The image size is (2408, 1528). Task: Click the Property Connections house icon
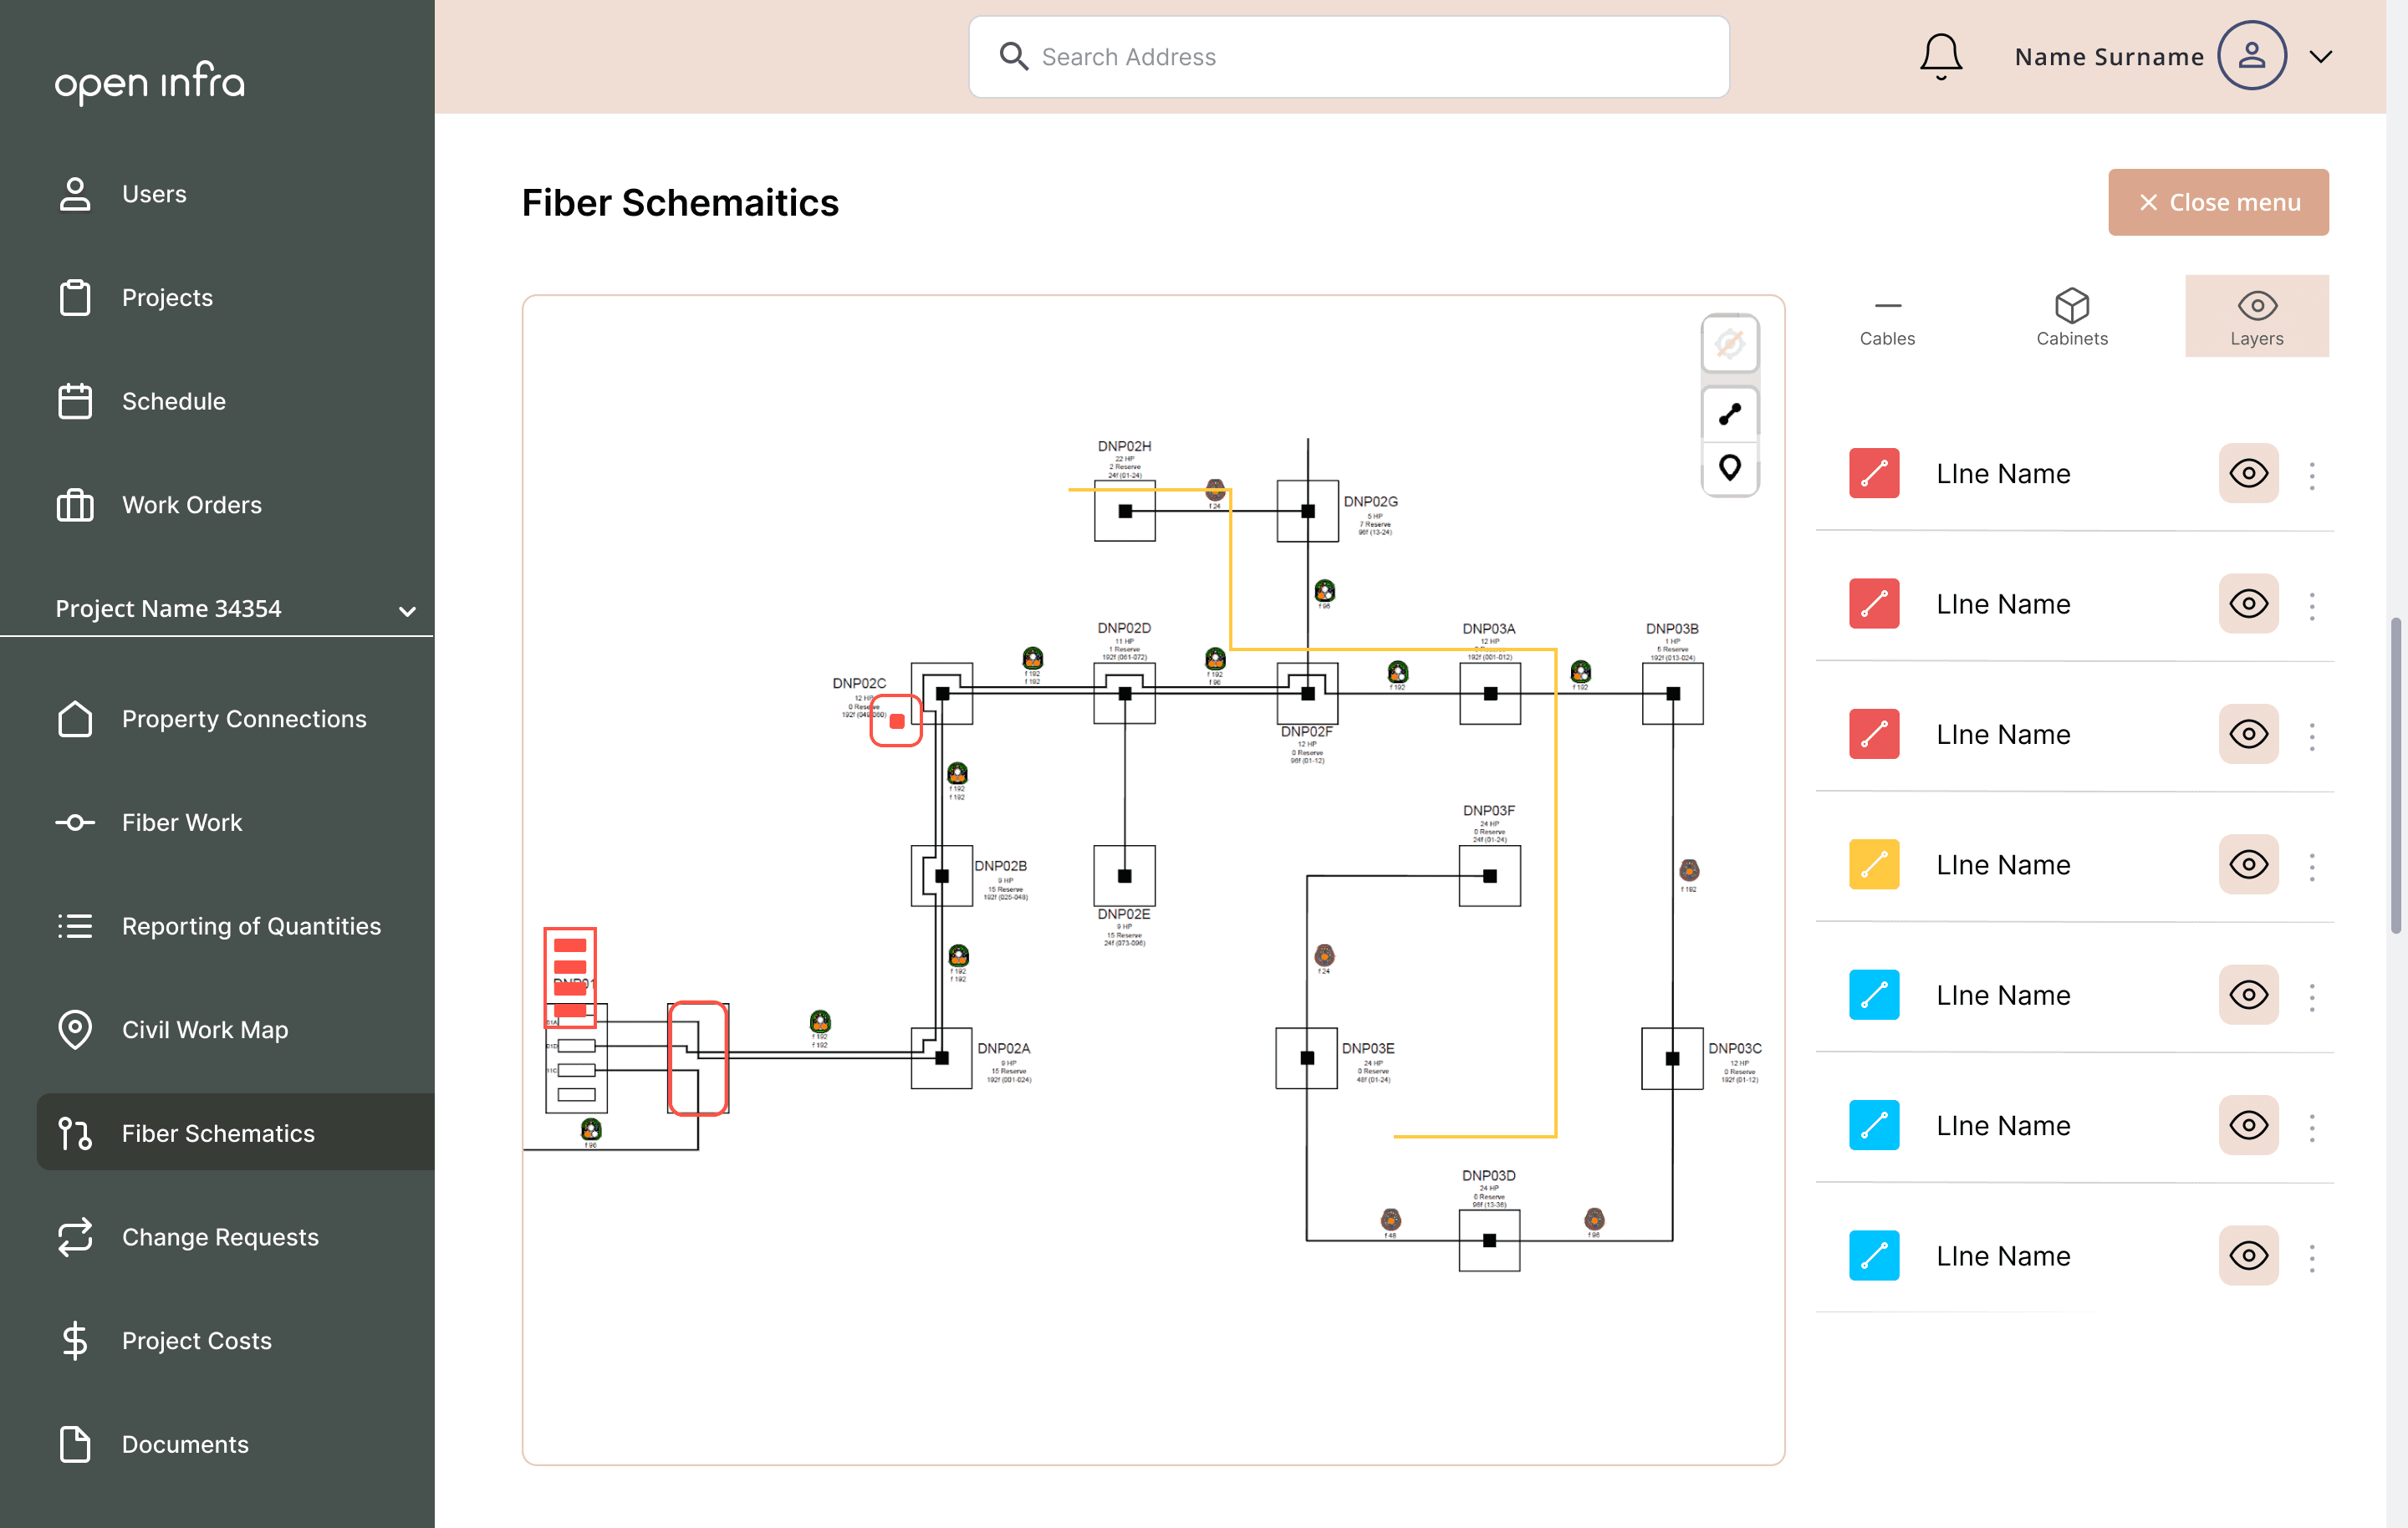pyautogui.click(x=75, y=719)
